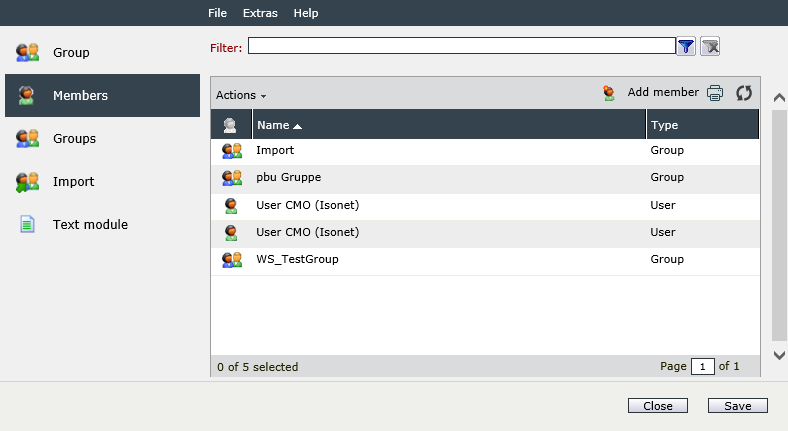This screenshot has width=788, height=431.
Task: Click the Import group row icon
Action: click(232, 151)
